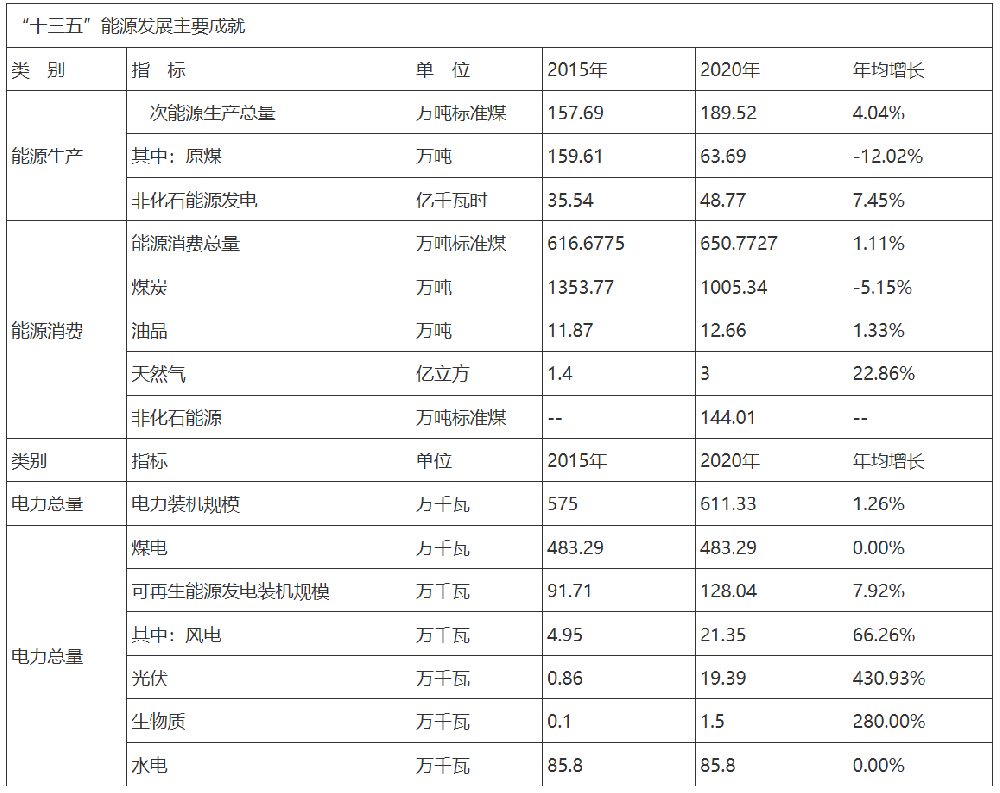
Task: Select the 能源消费总量 indicator cell
Action: coord(186,243)
